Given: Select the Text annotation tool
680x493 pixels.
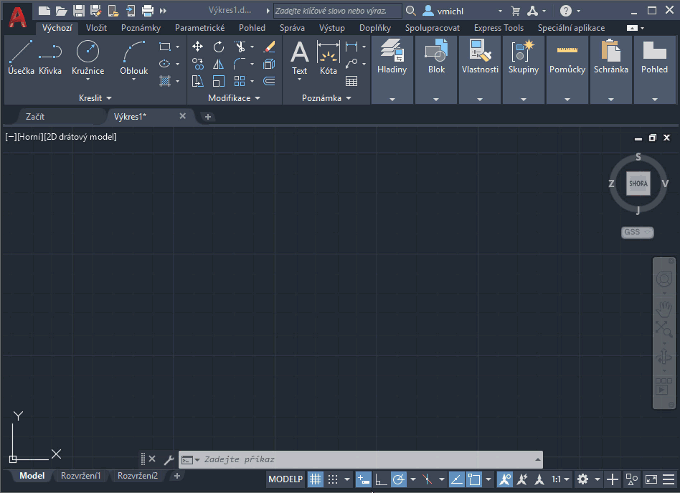Looking at the screenshot, I should coord(299,59).
